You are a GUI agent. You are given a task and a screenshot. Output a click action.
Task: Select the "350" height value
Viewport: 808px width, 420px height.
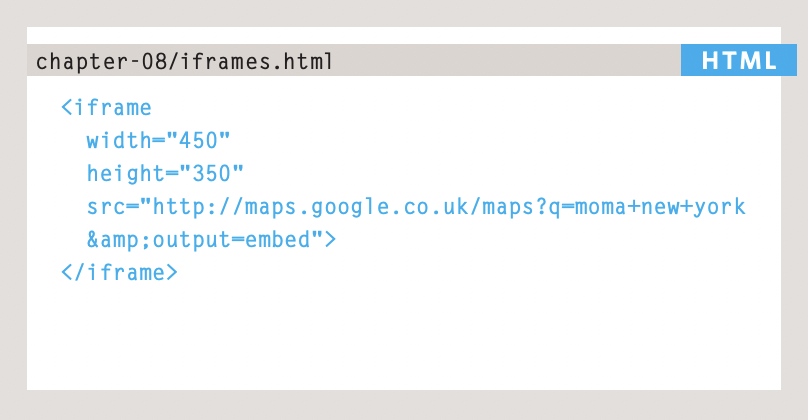click(x=211, y=173)
